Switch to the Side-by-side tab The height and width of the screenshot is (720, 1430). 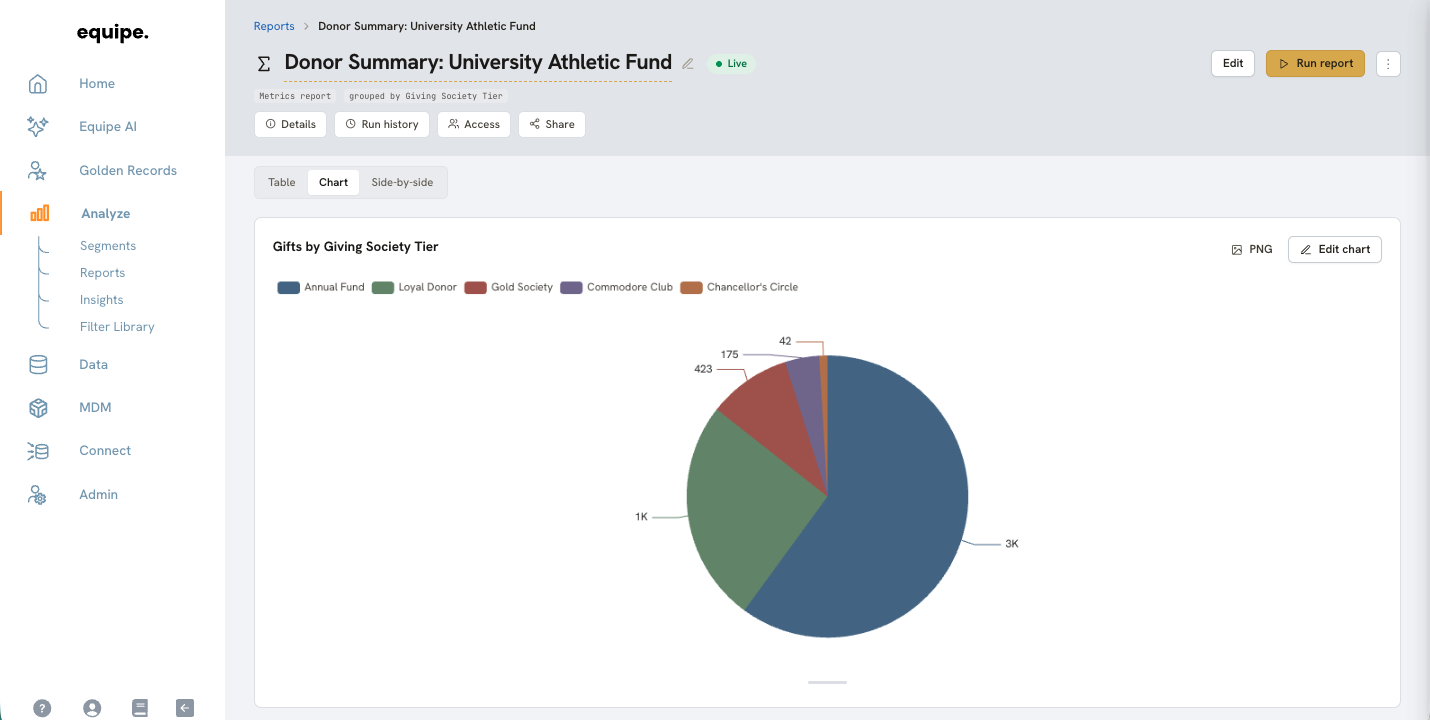(402, 182)
